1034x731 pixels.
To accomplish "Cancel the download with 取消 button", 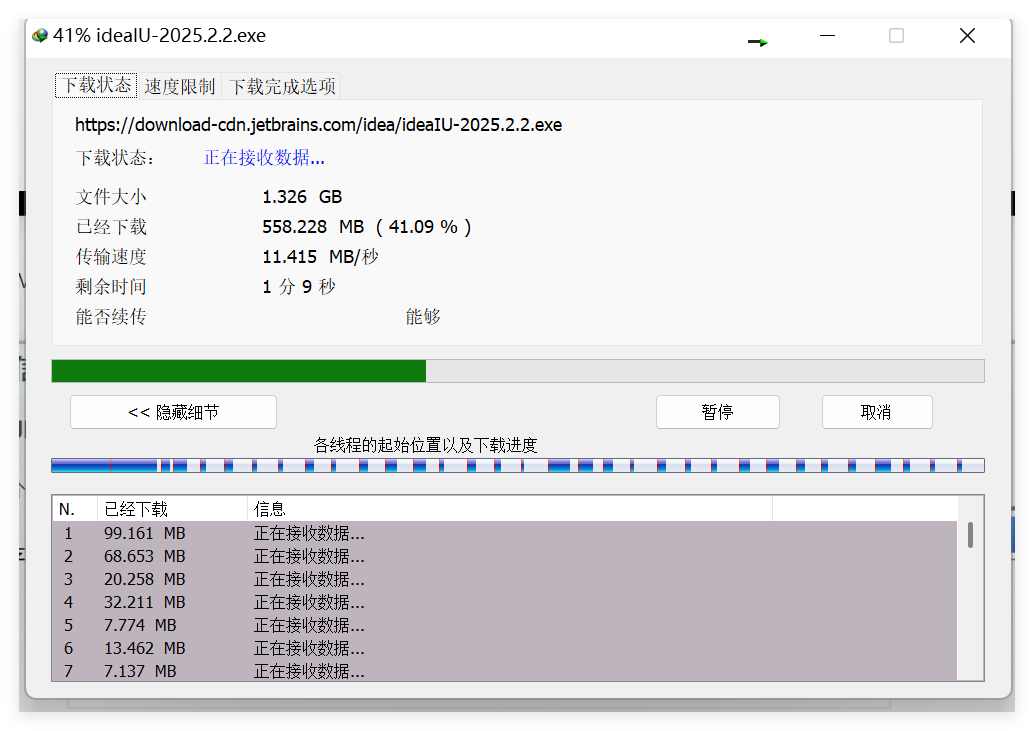I will [877, 412].
